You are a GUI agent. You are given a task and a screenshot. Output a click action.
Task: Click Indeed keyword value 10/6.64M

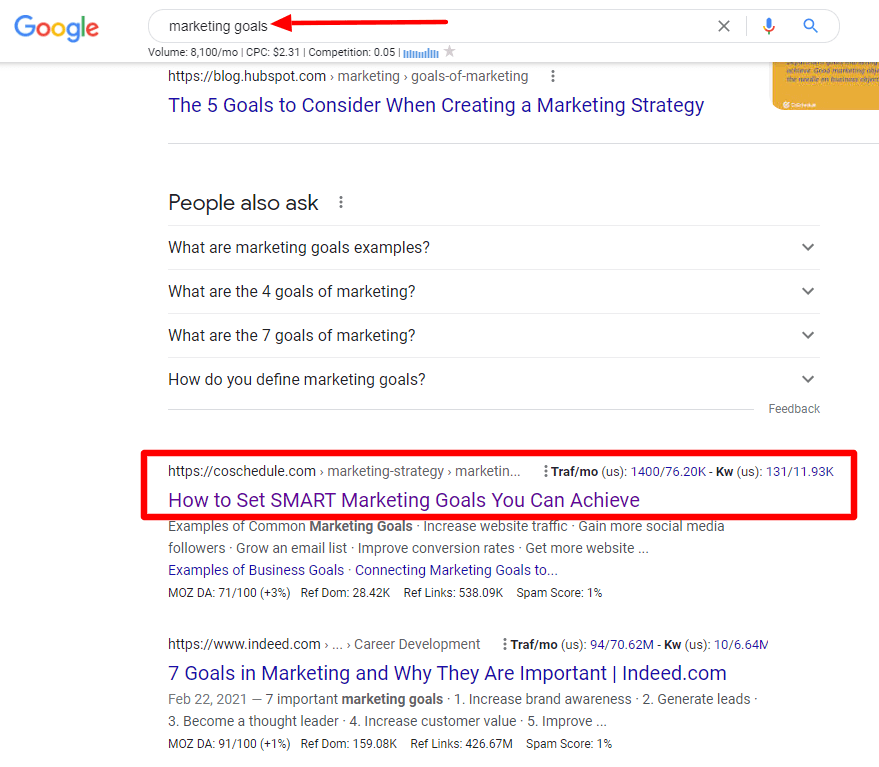pyautogui.click(x=741, y=645)
